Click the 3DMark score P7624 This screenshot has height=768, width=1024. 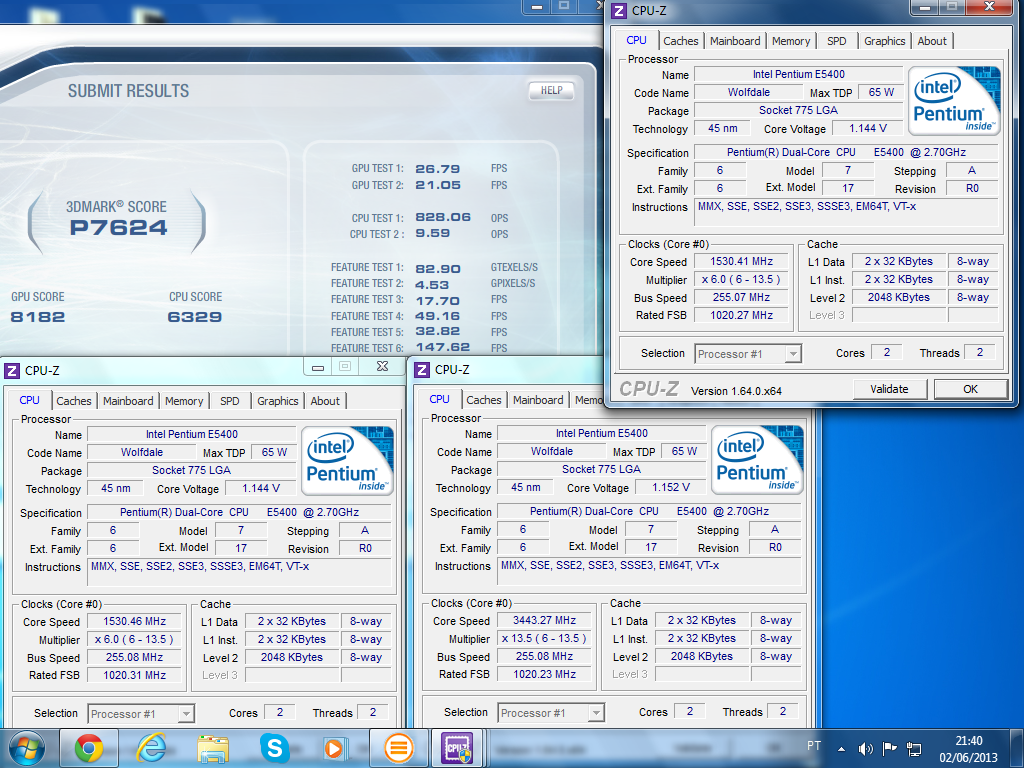coord(118,227)
